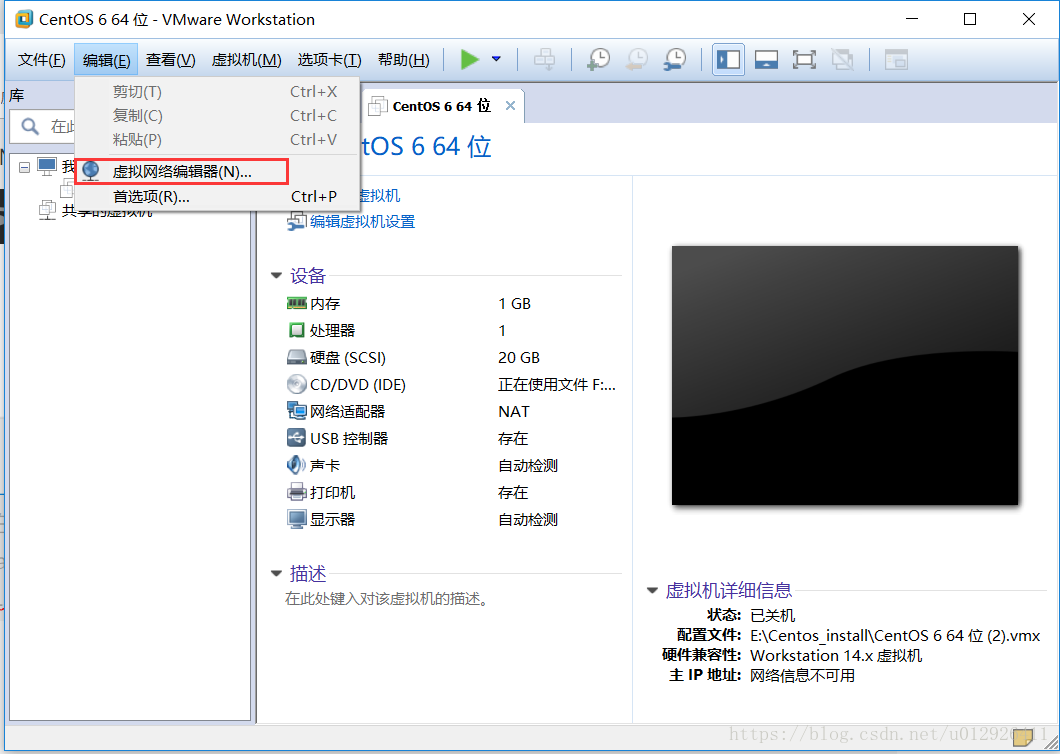This screenshot has width=1060, height=754.
Task: Switch to the CentOS 6 64 位 tab
Action: 441,106
